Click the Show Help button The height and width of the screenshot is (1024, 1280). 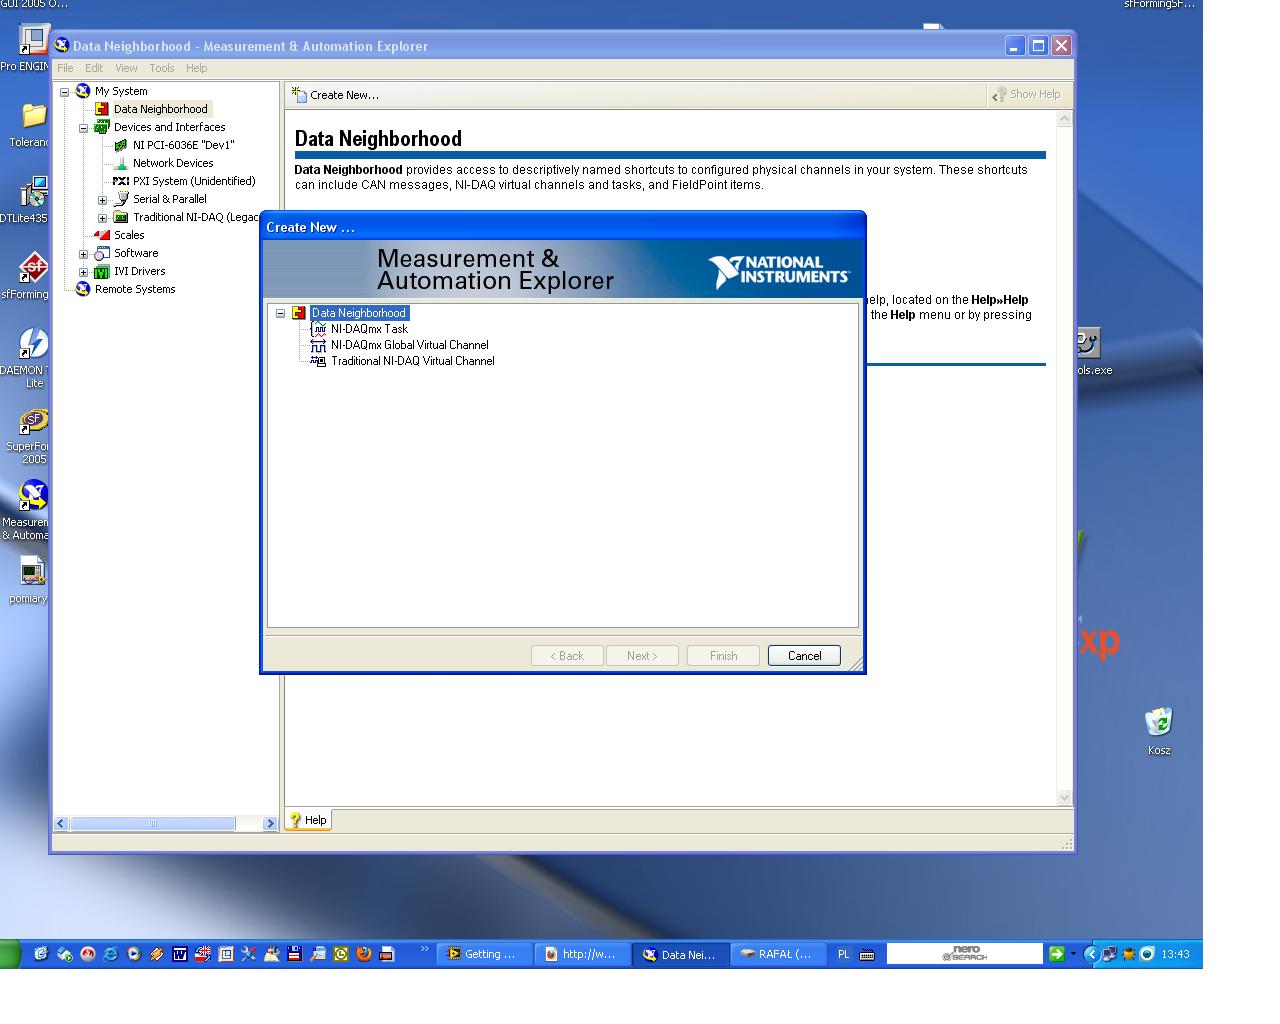click(x=1026, y=94)
